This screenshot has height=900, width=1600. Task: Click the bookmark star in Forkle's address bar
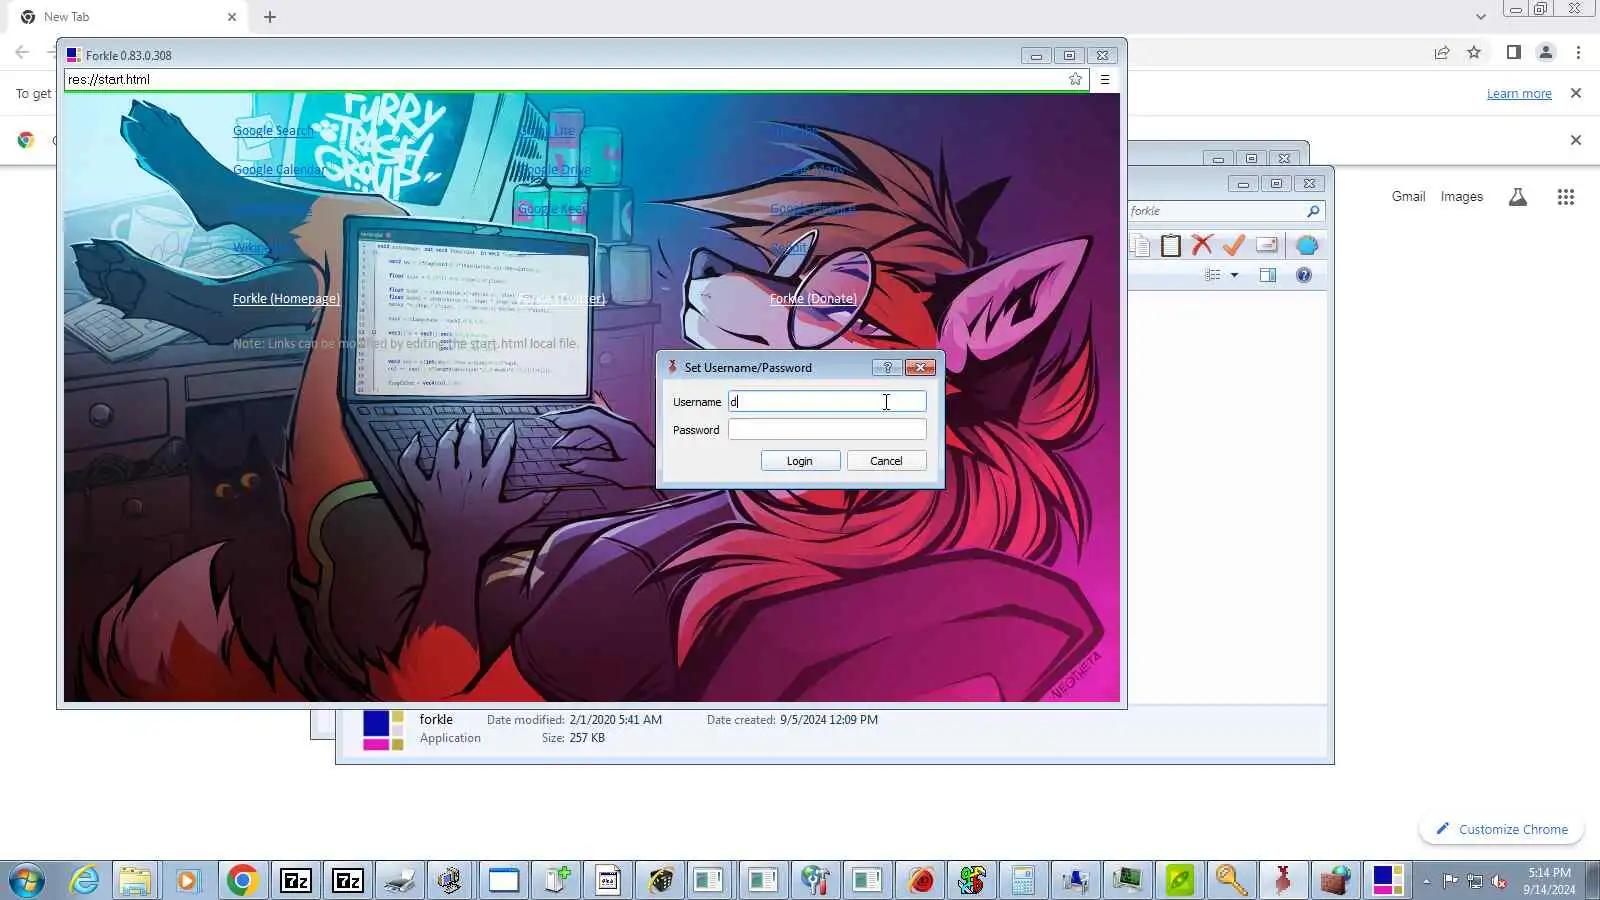pyautogui.click(x=1075, y=79)
